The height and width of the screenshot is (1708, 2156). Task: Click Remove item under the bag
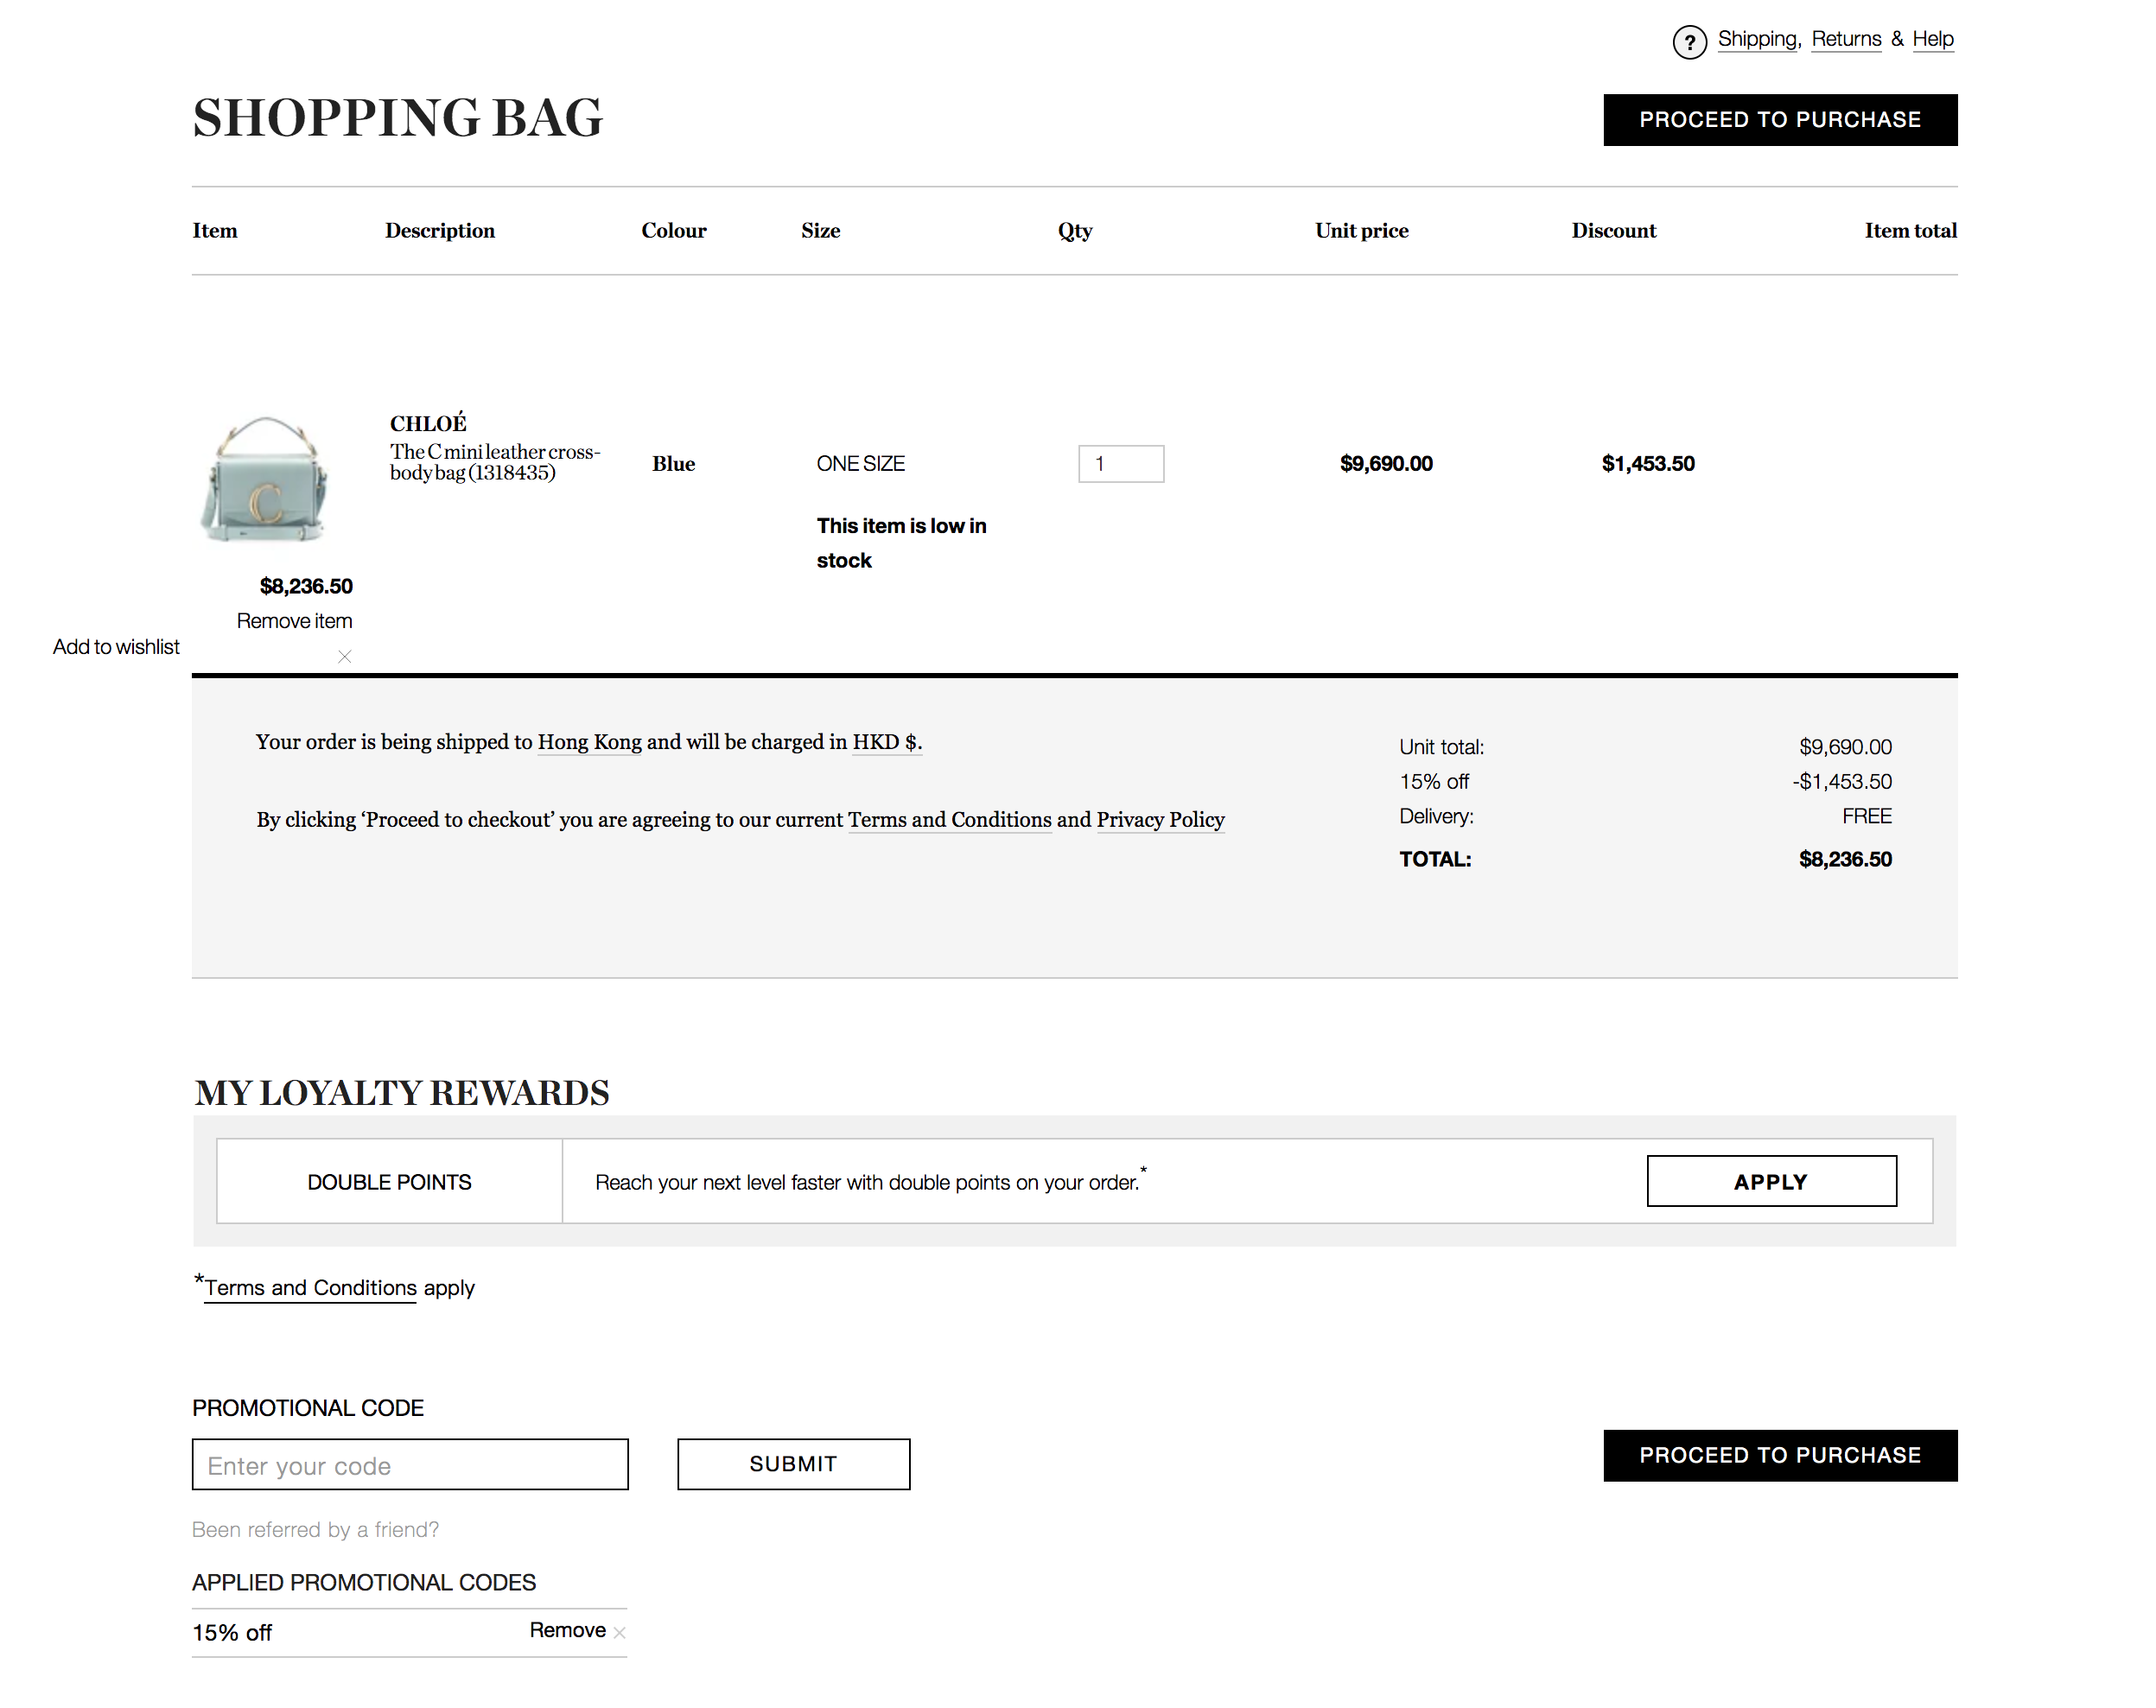(x=294, y=621)
